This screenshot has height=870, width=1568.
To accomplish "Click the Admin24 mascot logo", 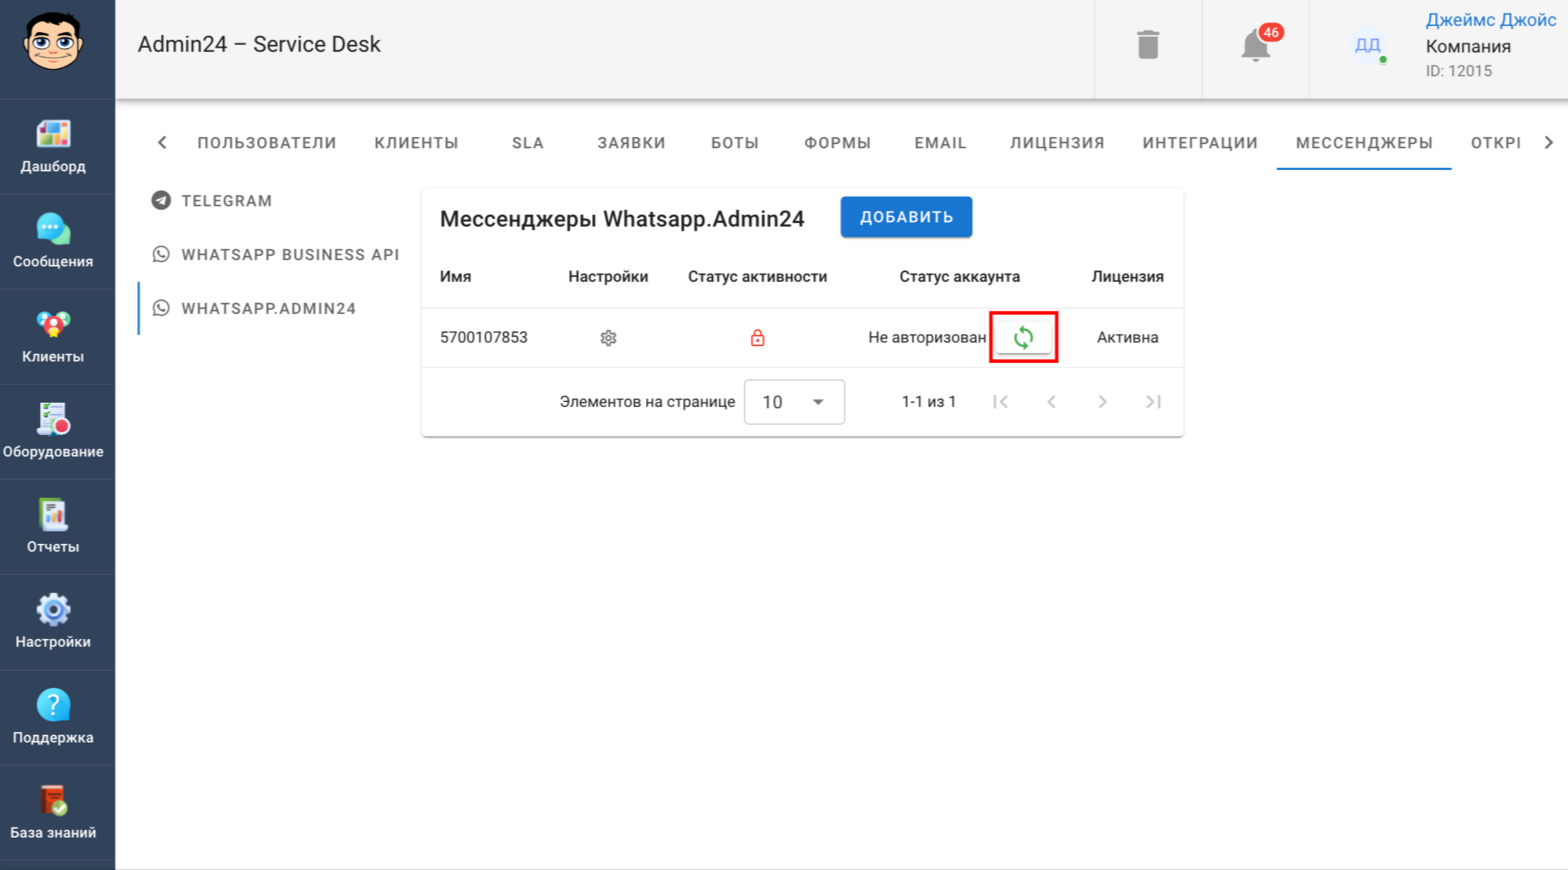I will click(x=53, y=42).
